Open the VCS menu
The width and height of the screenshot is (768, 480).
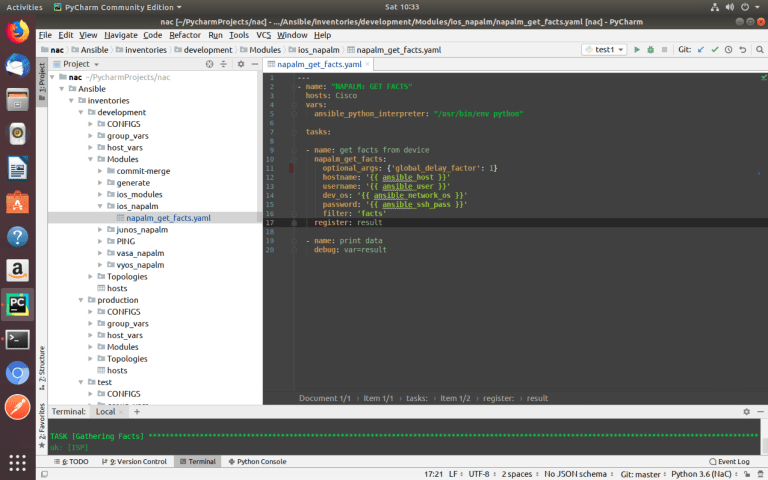(264, 35)
